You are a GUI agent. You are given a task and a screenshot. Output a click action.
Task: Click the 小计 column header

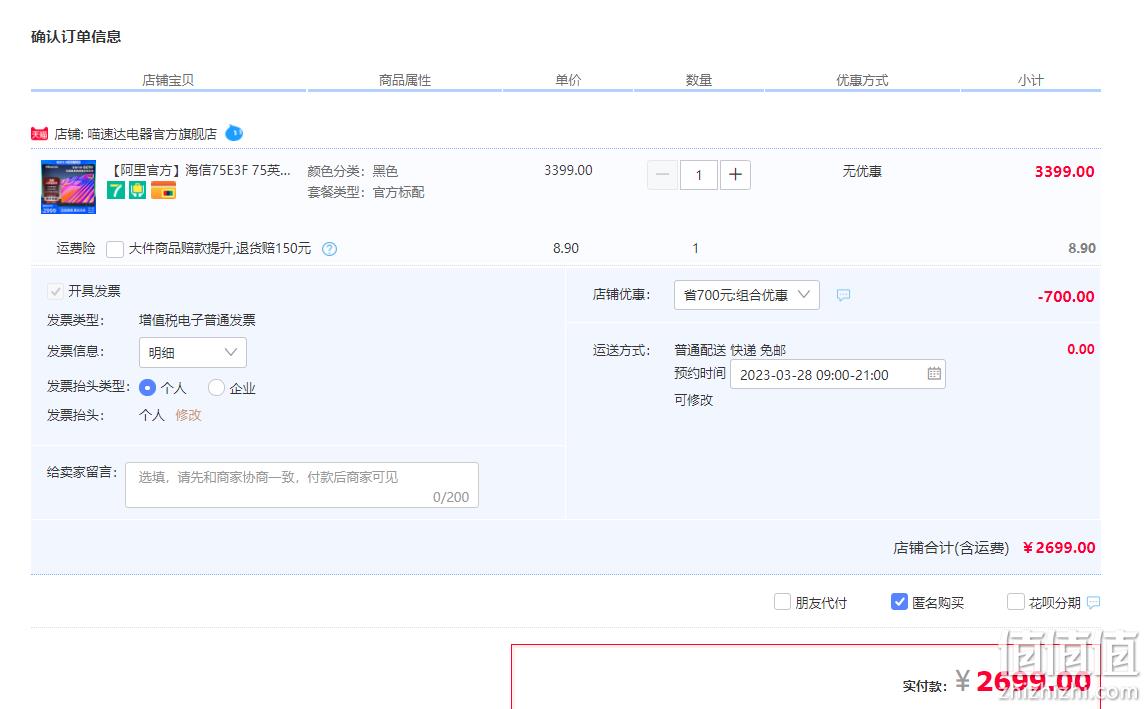[1030, 80]
